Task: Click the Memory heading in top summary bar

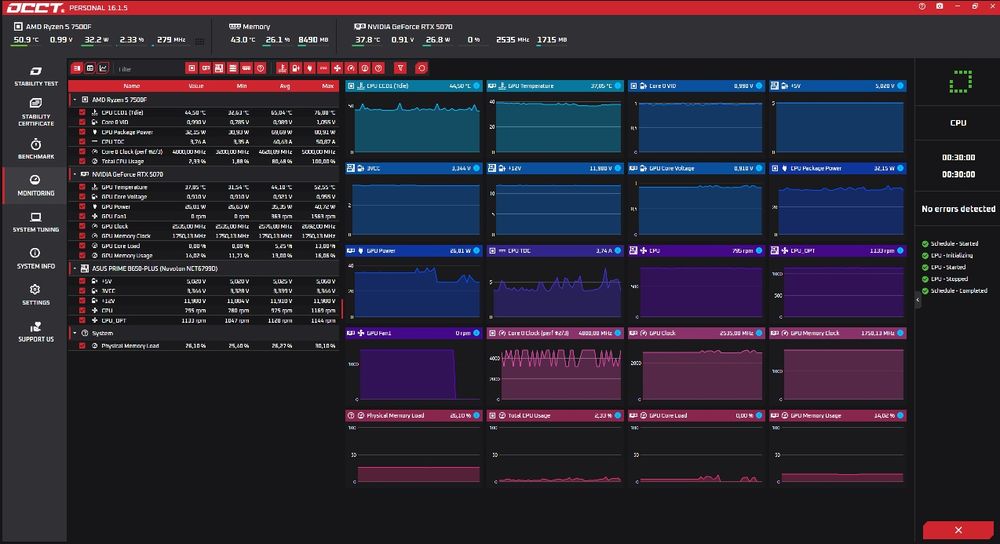Action: [x=256, y=27]
